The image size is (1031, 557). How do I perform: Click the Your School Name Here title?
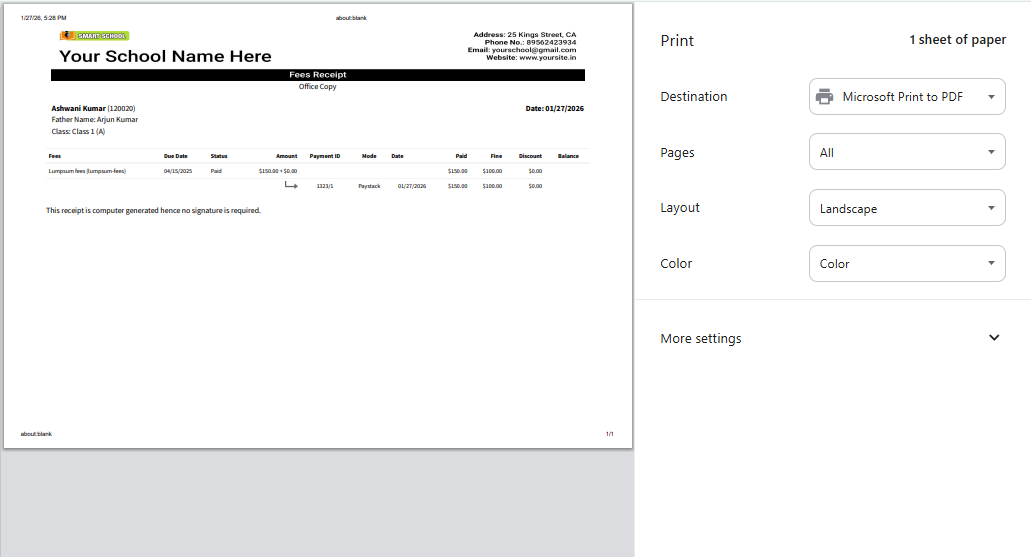pos(165,56)
